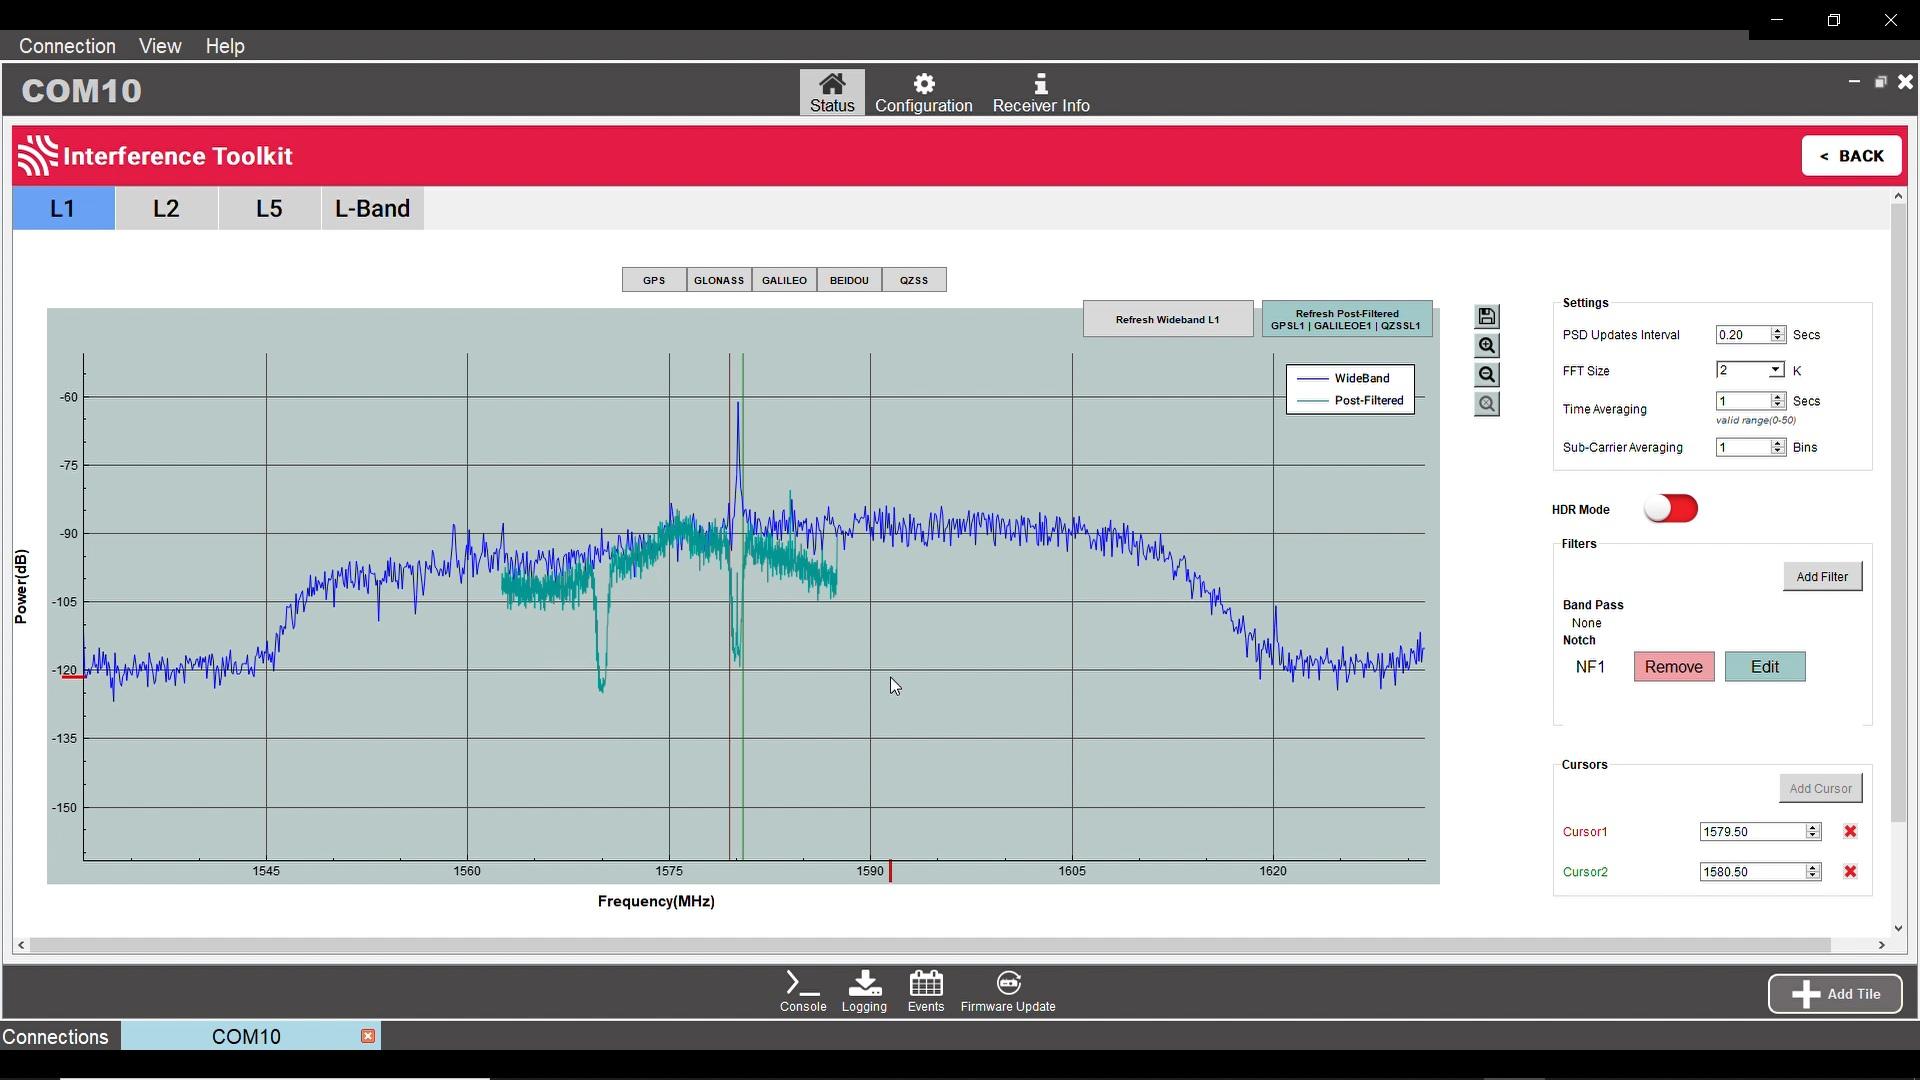Close the COM10 tile panel

(x=1905, y=82)
